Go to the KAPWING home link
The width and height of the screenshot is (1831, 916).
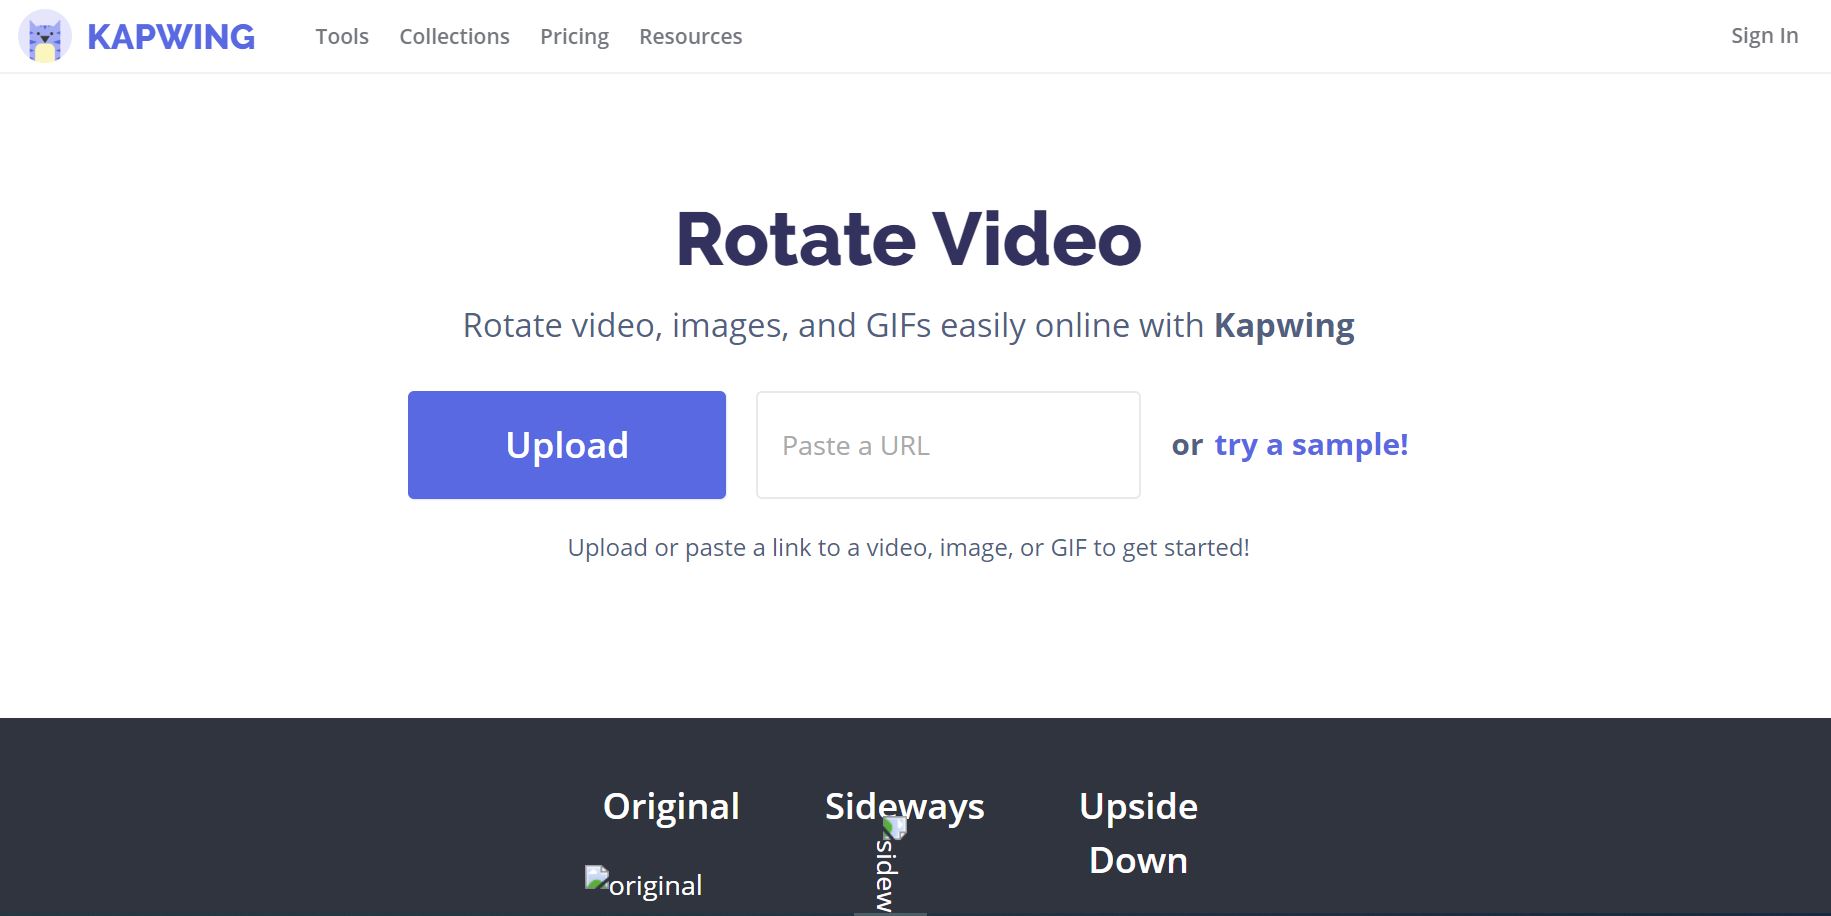(x=171, y=37)
